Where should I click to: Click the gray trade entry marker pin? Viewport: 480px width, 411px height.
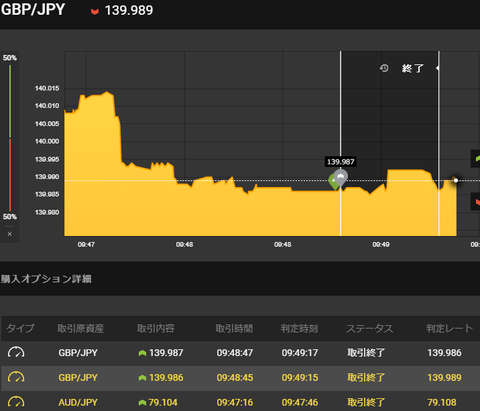pos(341,178)
